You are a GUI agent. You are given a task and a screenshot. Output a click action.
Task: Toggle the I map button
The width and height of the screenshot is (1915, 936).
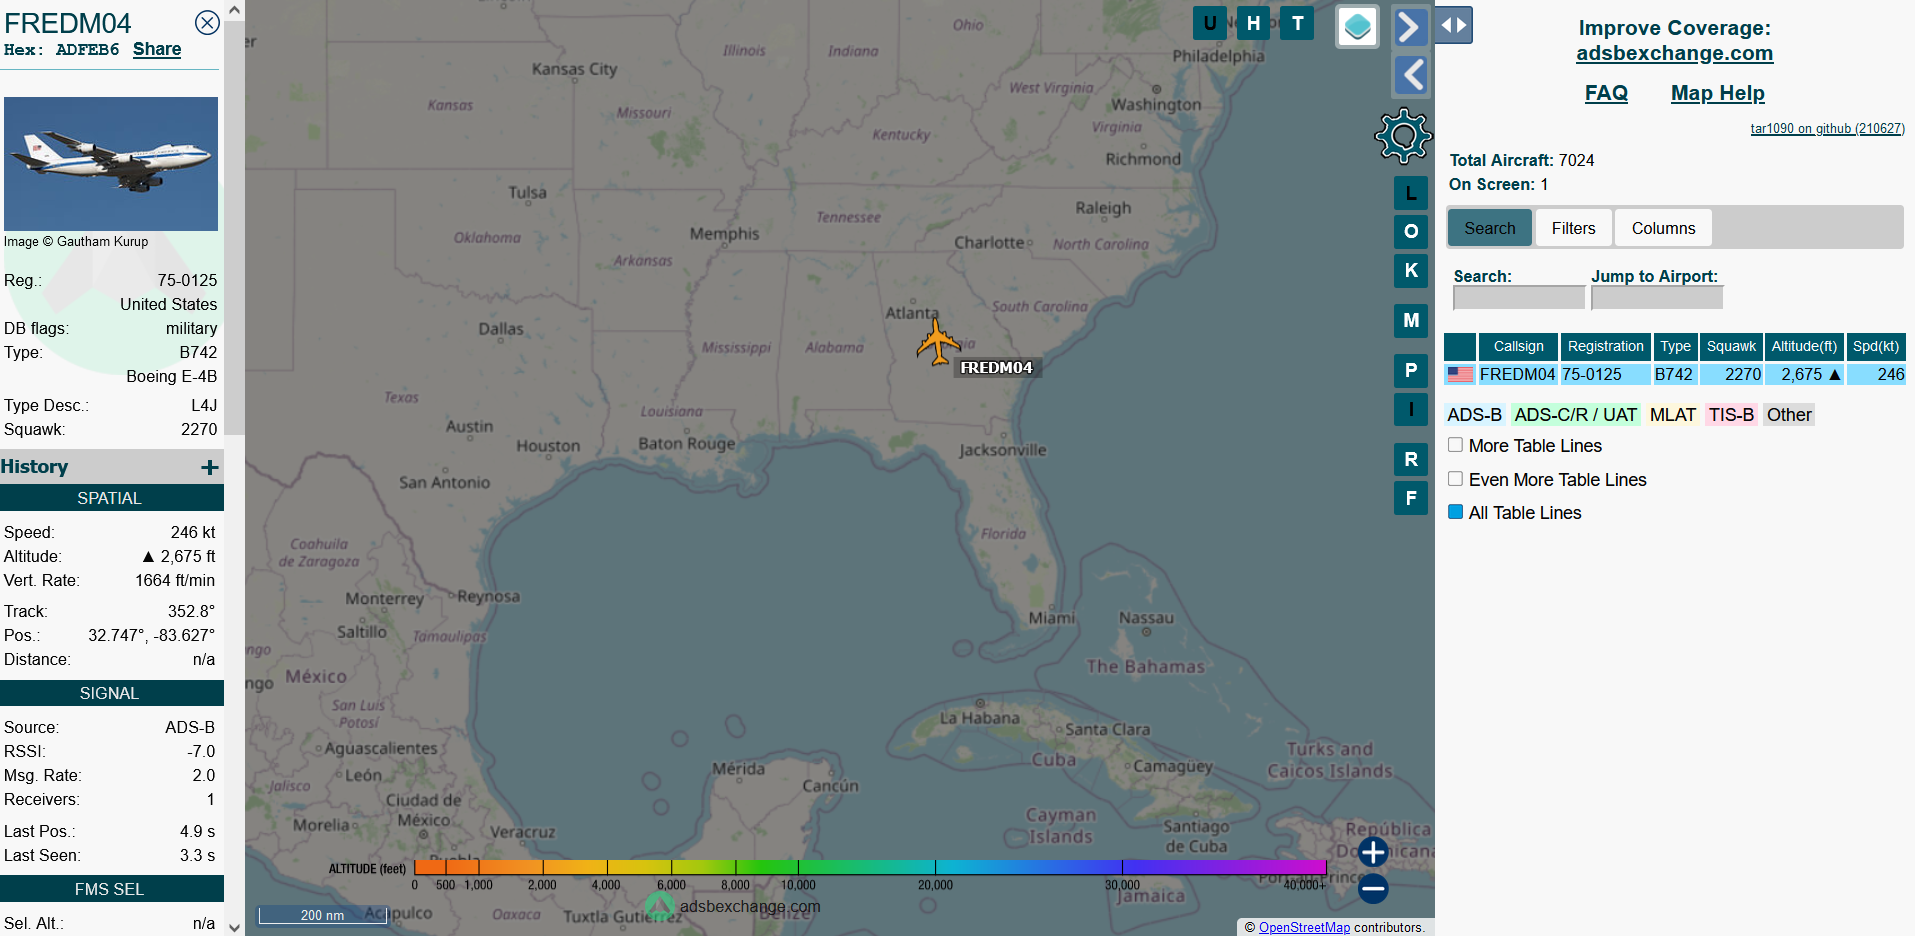(1411, 409)
